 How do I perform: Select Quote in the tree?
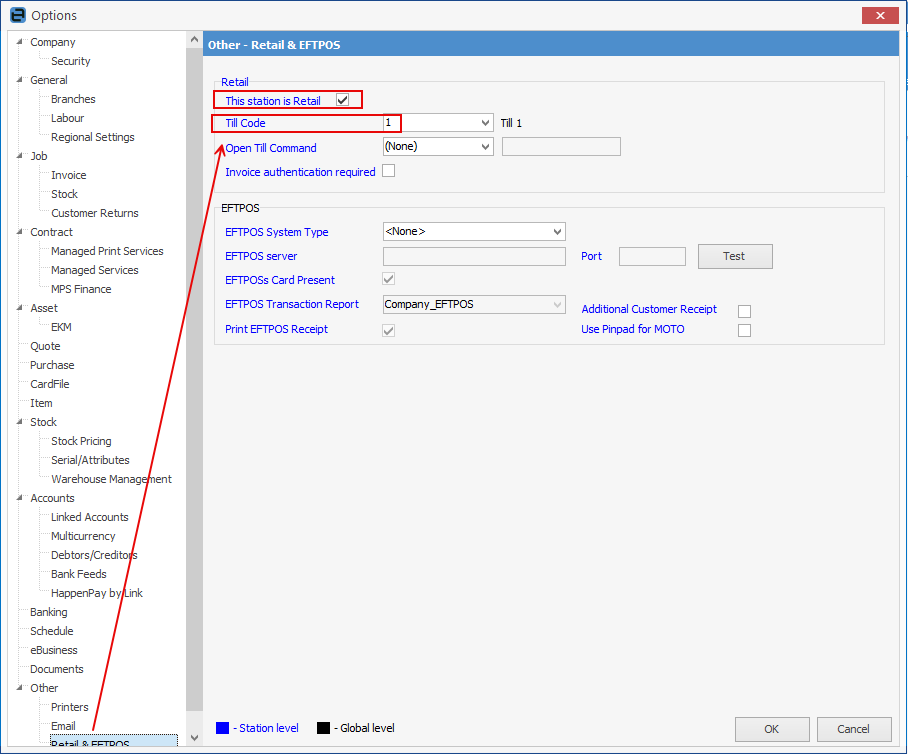45,346
